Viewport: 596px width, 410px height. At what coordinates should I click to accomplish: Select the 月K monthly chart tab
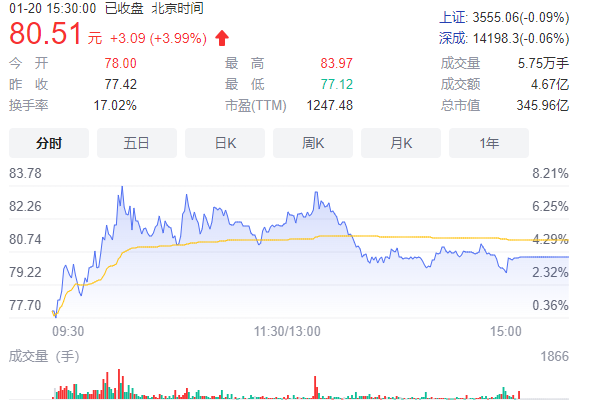(401, 143)
